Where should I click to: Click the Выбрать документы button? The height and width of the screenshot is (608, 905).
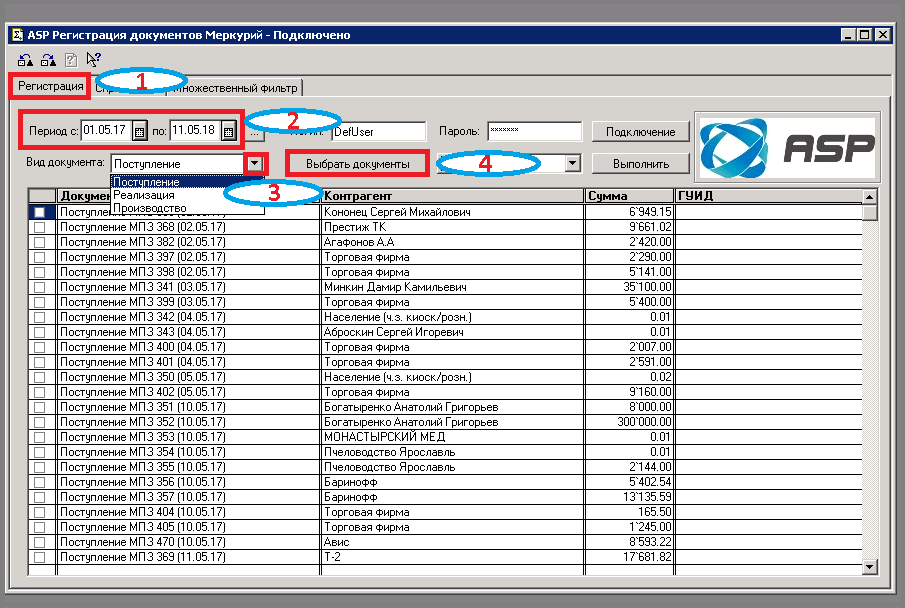(x=358, y=164)
